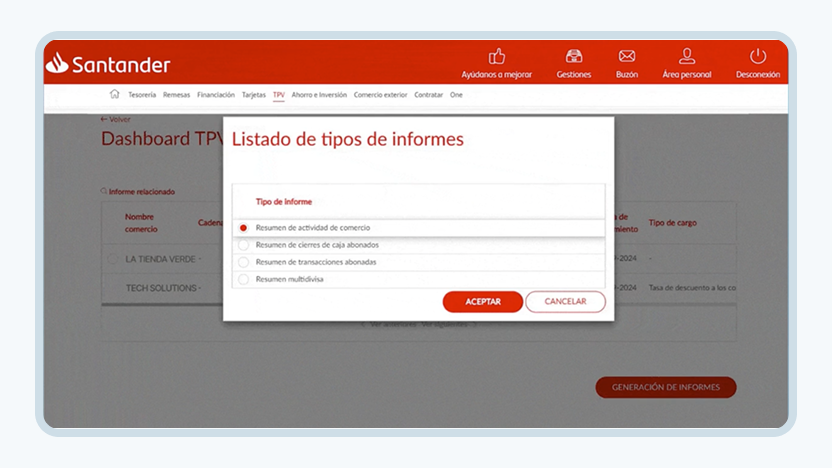Screen dimensions: 832x468
Task: Select Resumen de transacciones abonadas radio
Action: (x=243, y=262)
